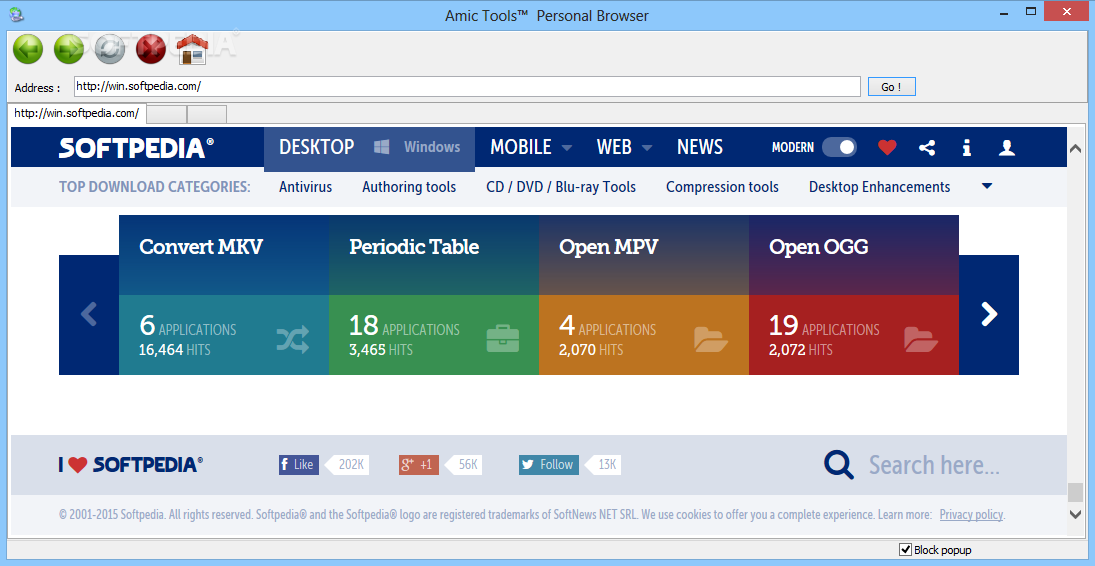Expand more top download categories arrow
This screenshot has height=566, width=1095.
click(987, 186)
